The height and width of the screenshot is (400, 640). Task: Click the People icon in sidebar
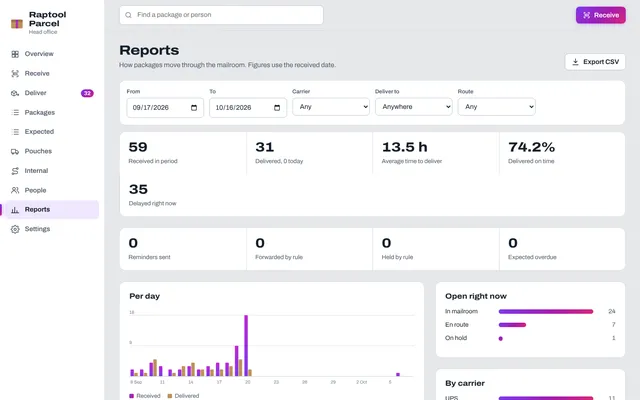15,190
